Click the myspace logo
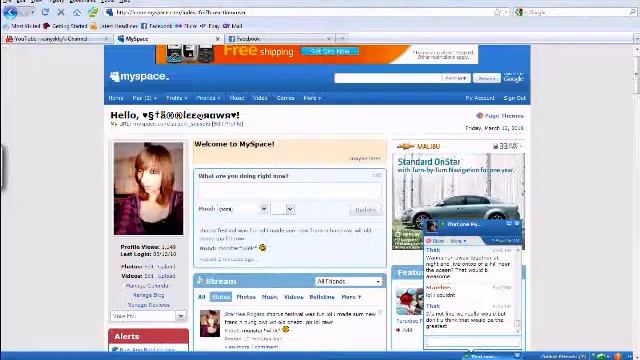 tap(139, 76)
